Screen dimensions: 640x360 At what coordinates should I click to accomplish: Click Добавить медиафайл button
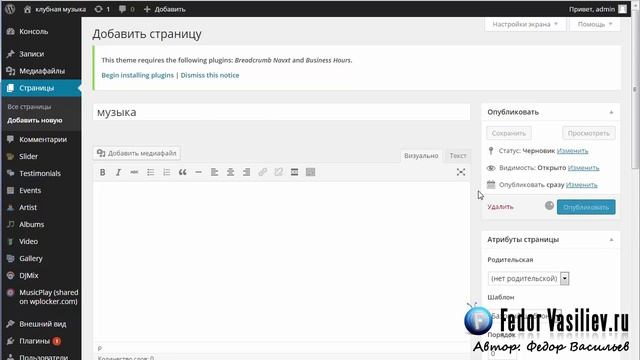pyautogui.click(x=137, y=153)
